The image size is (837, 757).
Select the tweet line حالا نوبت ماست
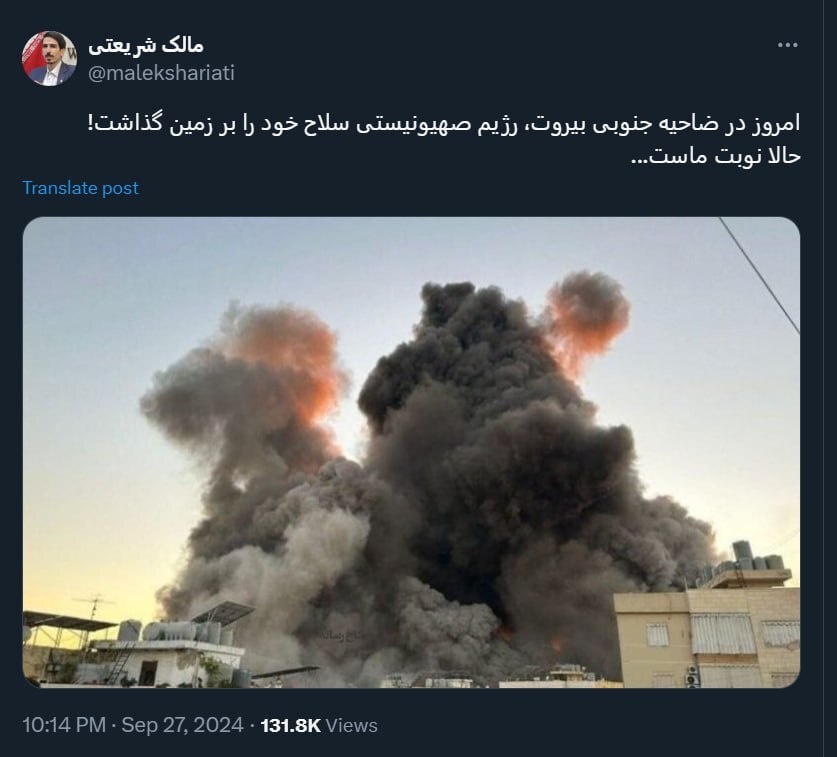[715, 156]
